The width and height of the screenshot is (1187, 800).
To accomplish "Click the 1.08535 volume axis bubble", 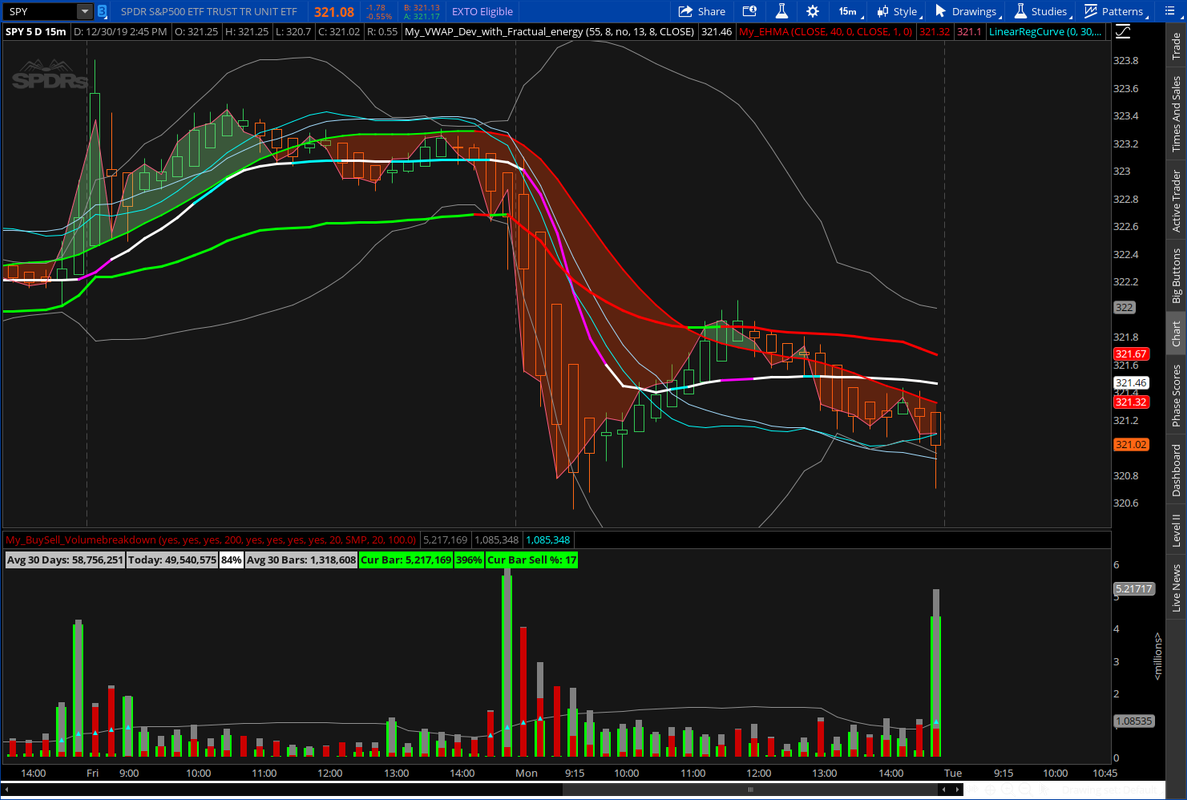I will tap(1133, 721).
